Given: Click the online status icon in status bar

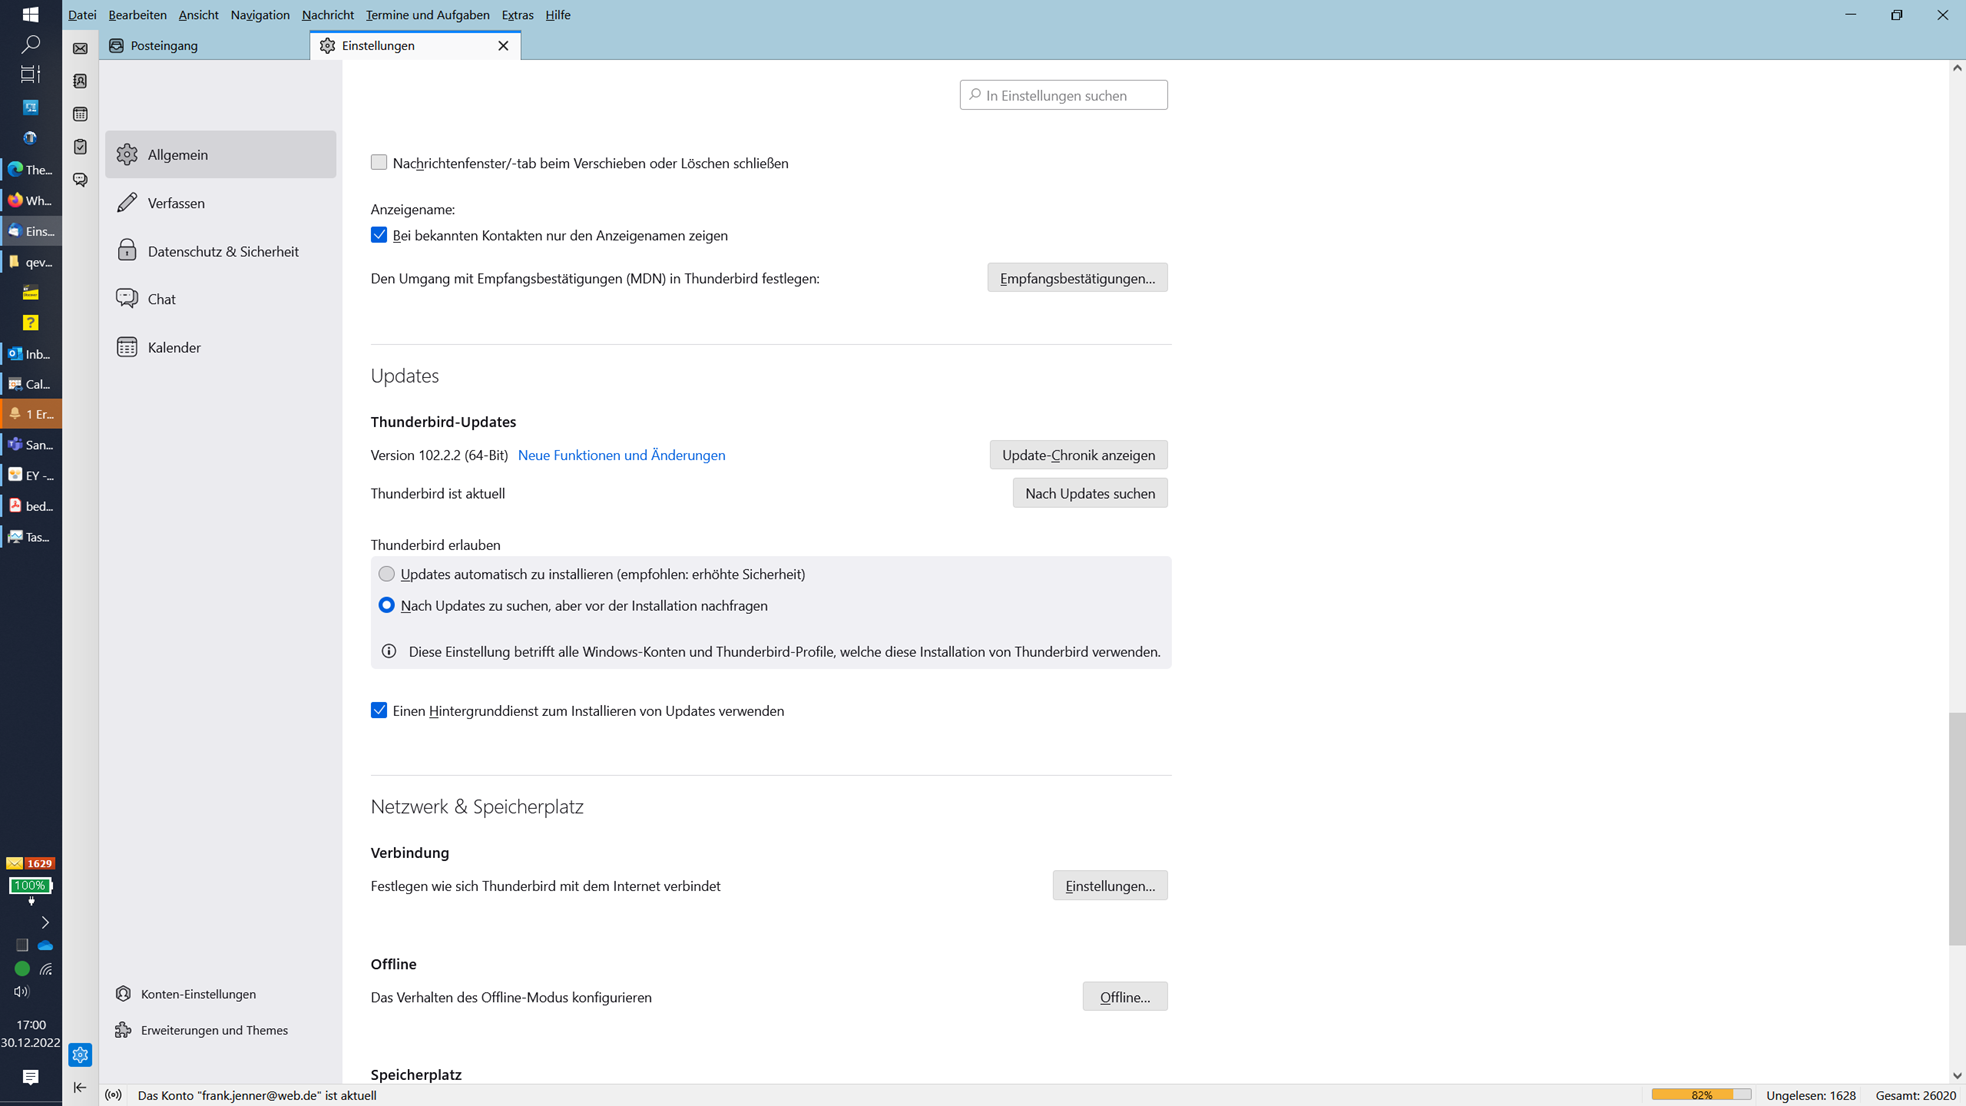Looking at the screenshot, I should [114, 1095].
